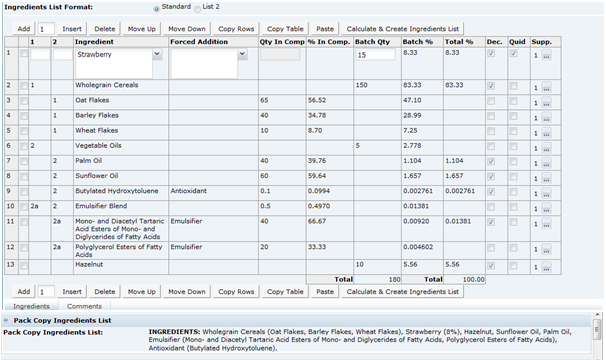Click the Vegetable Oils ingredient cell

(121, 148)
